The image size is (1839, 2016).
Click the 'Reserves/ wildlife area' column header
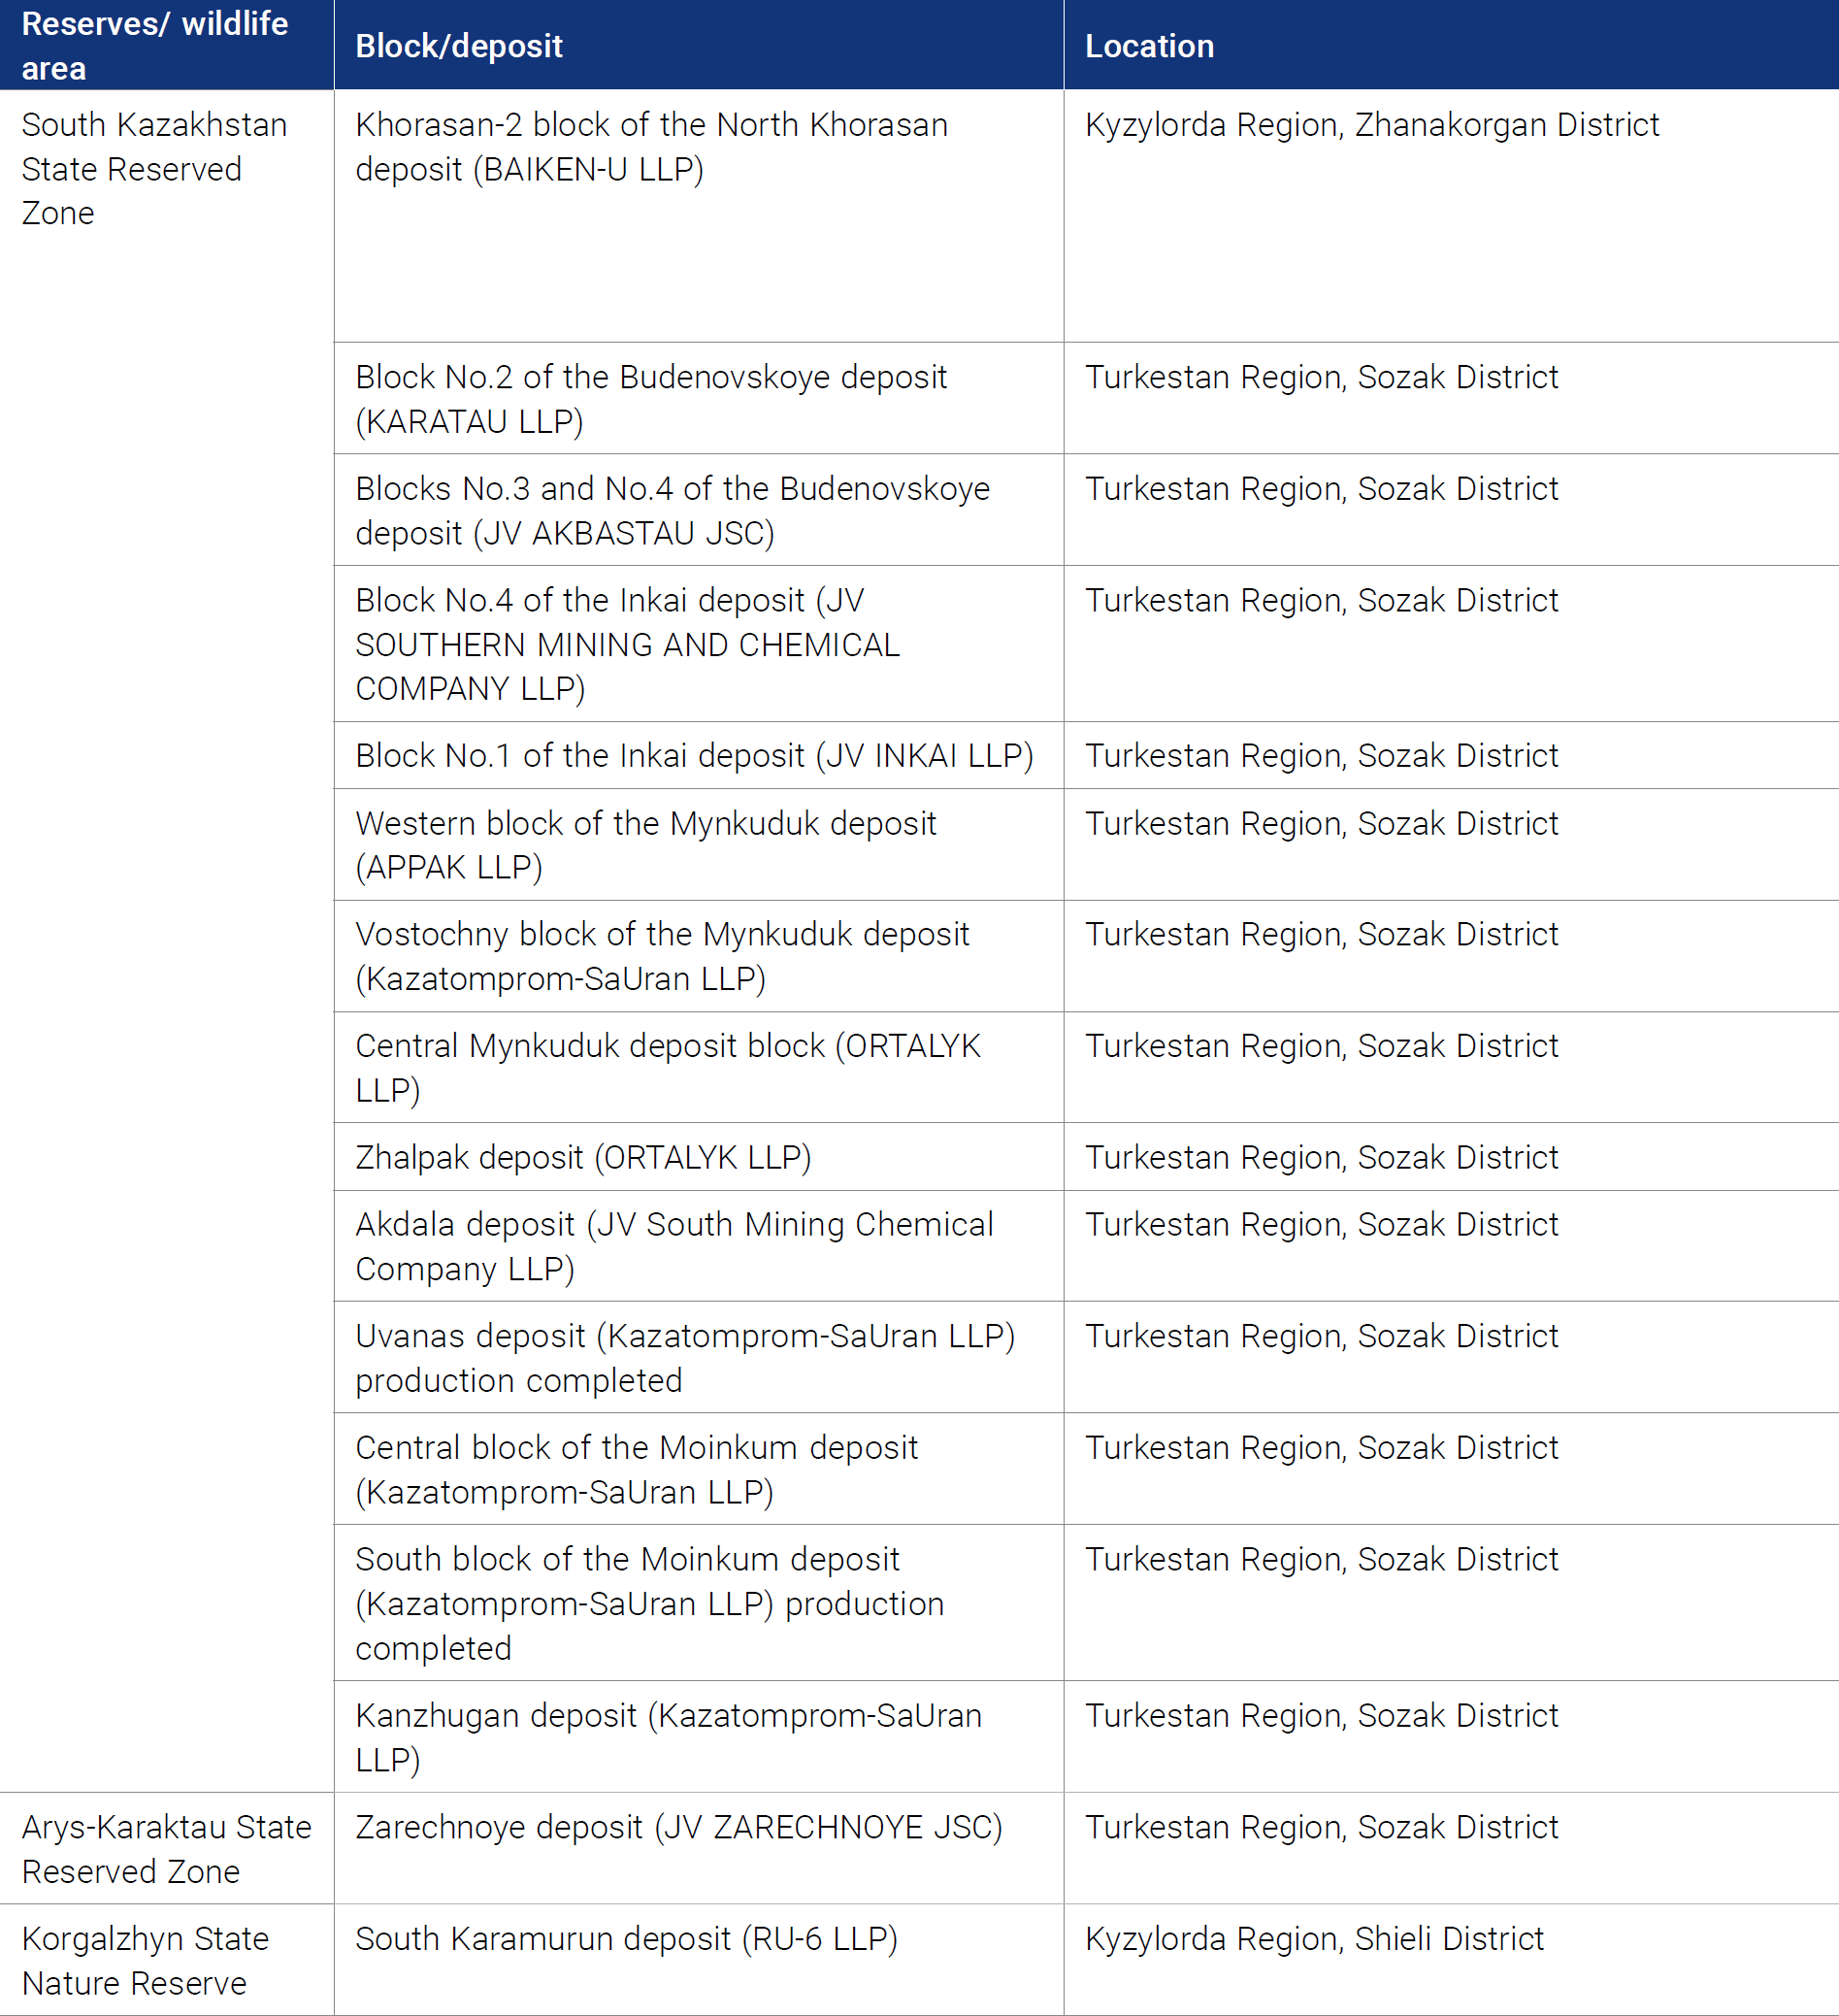click(166, 45)
